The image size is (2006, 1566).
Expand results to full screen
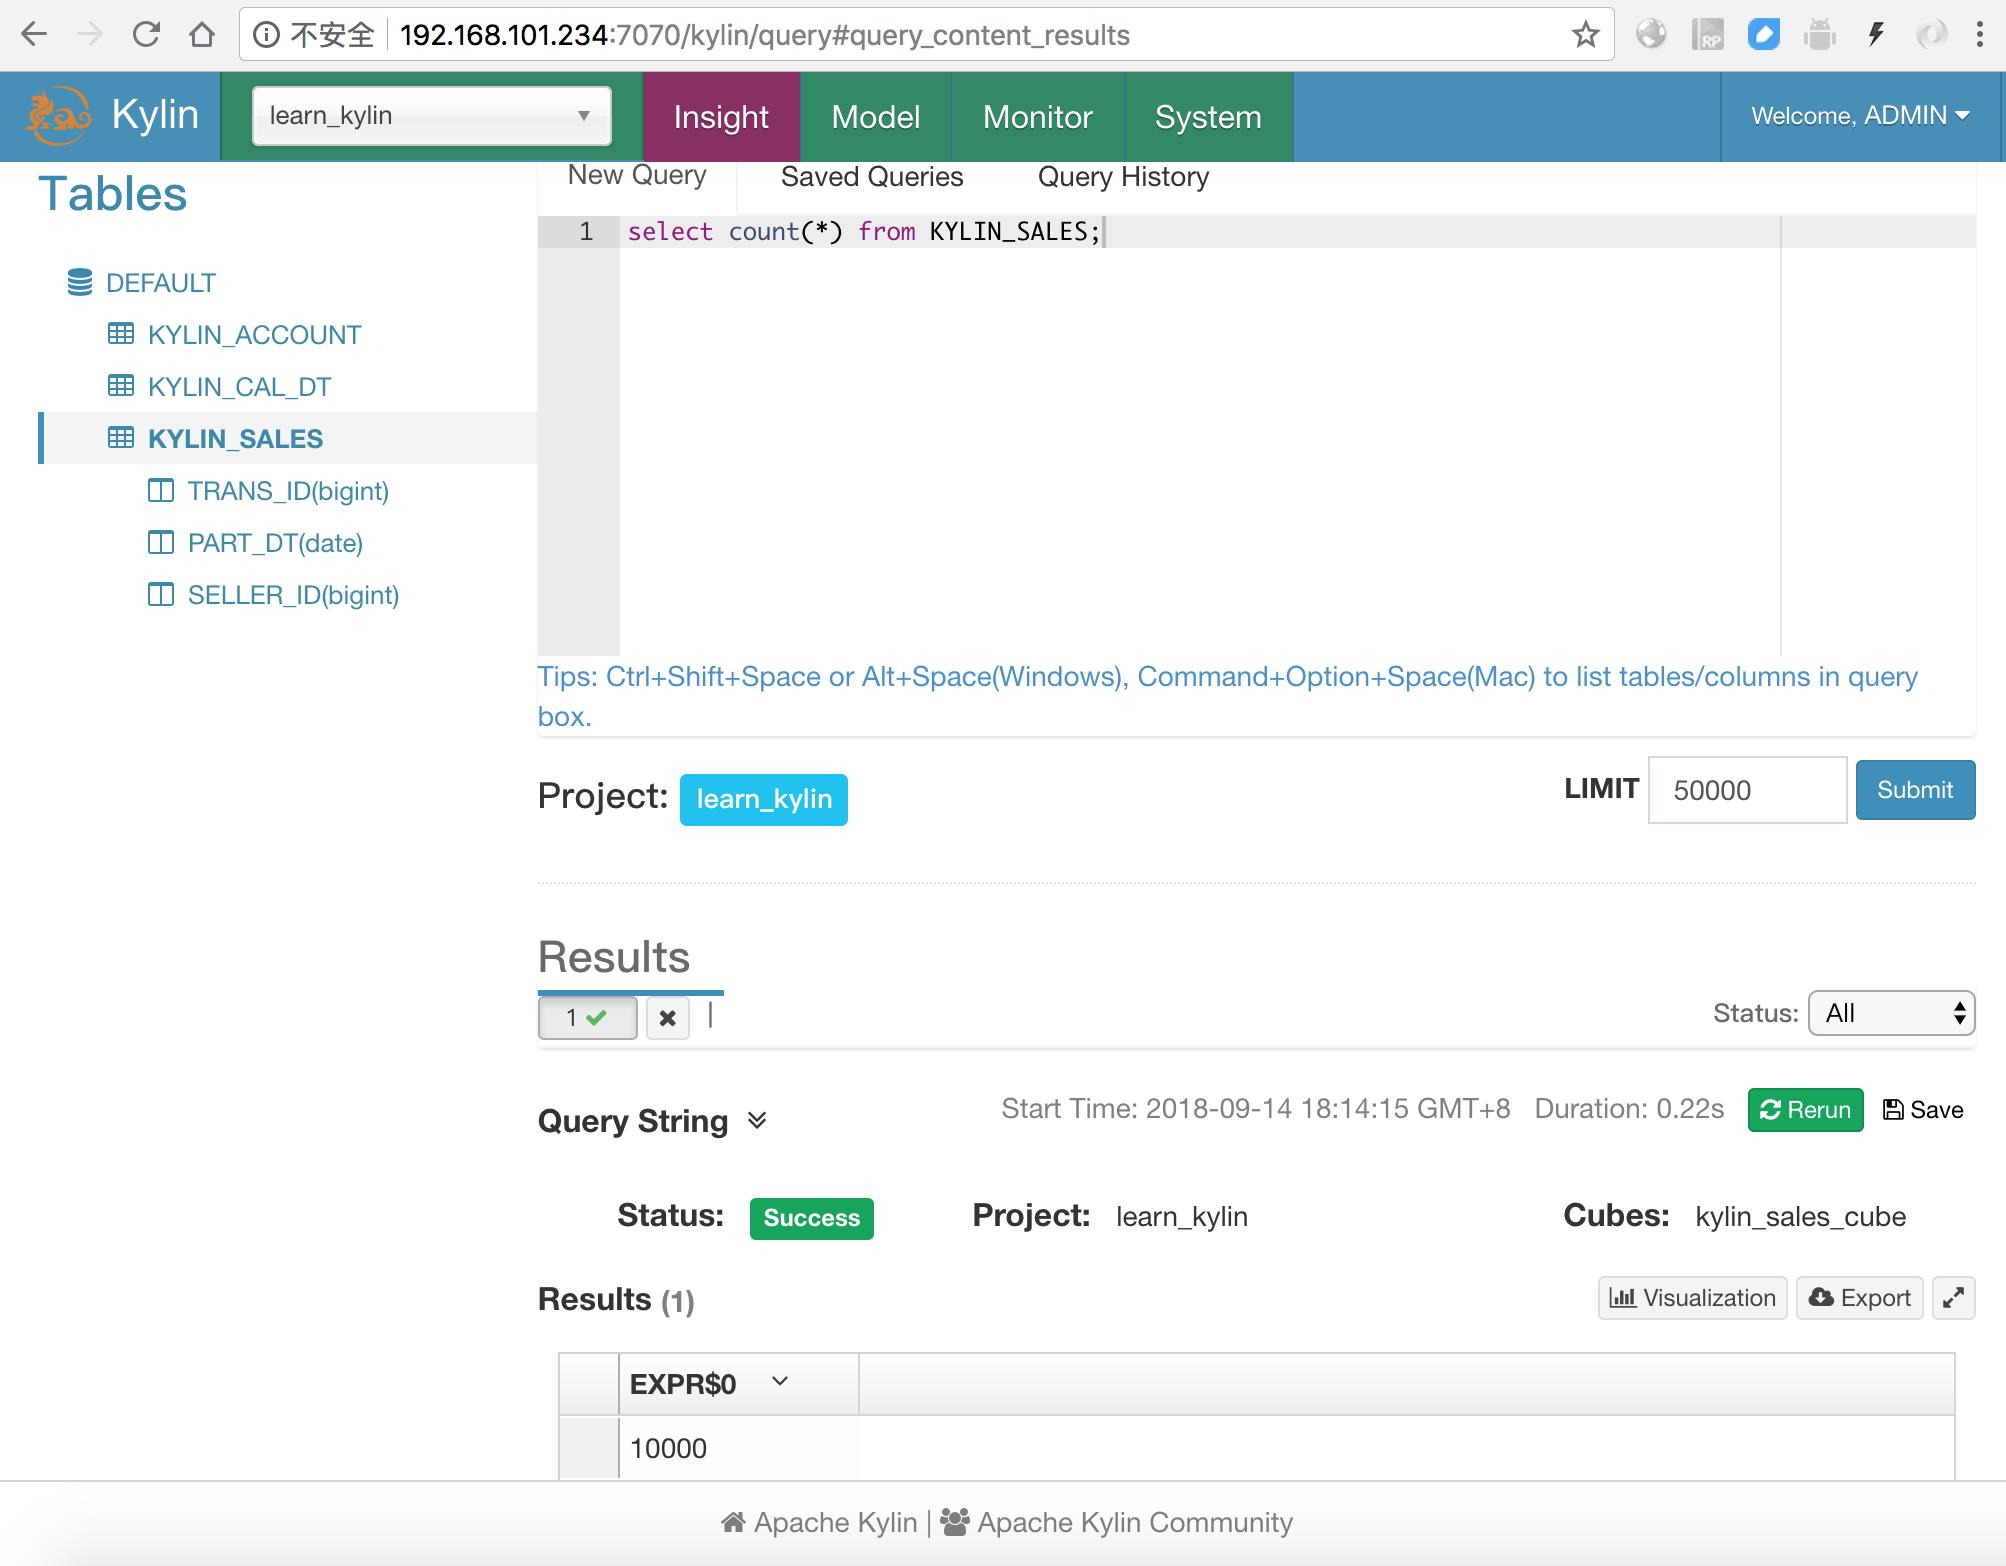click(1953, 1298)
